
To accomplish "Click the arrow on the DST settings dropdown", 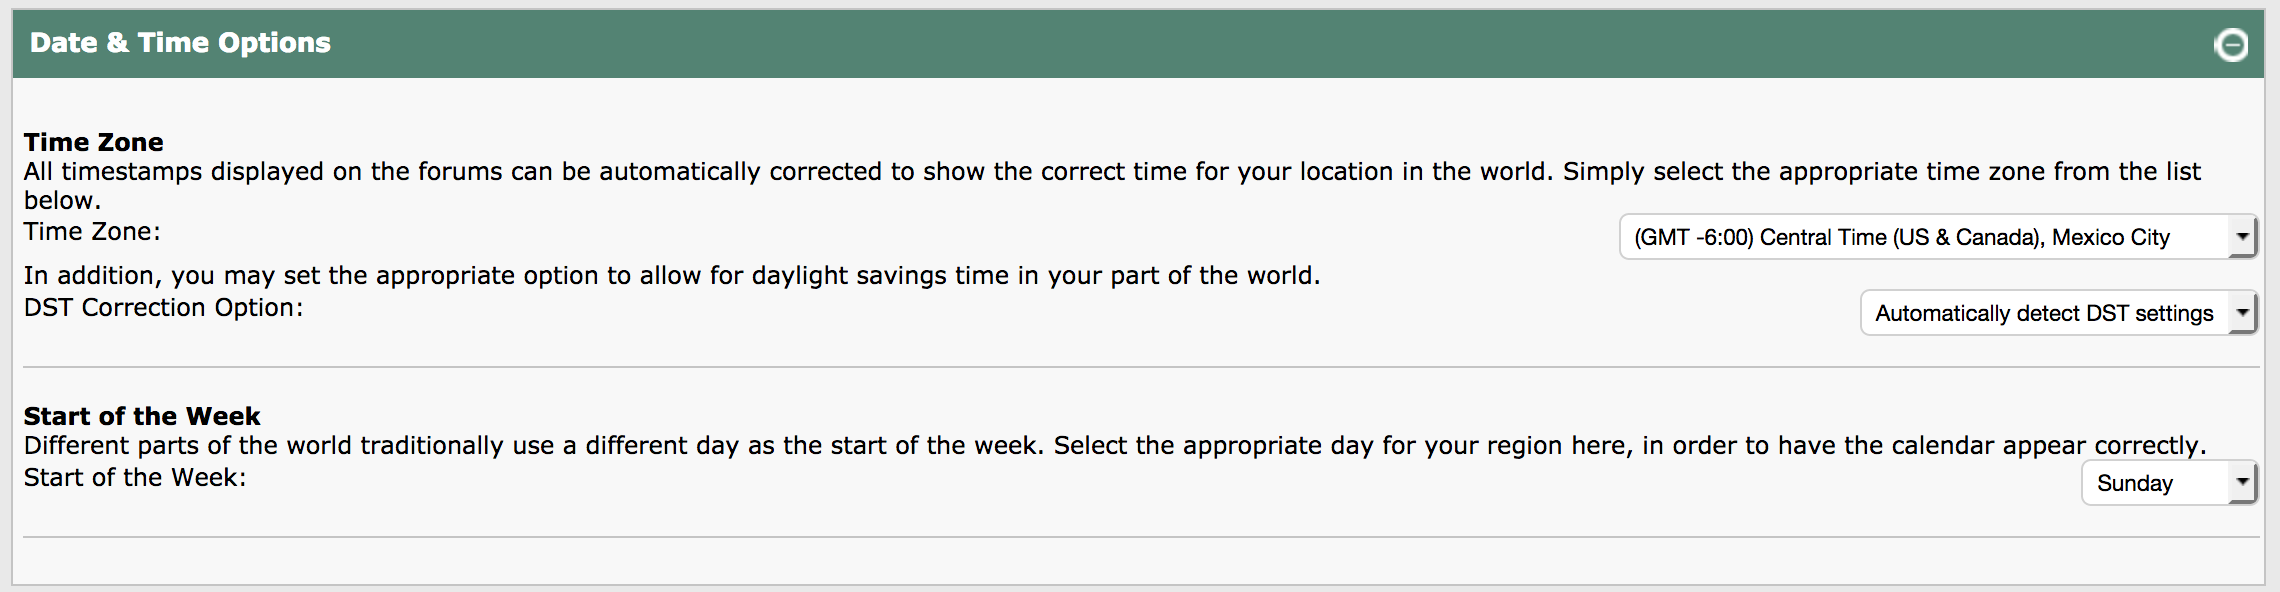I will pos(2242,313).
